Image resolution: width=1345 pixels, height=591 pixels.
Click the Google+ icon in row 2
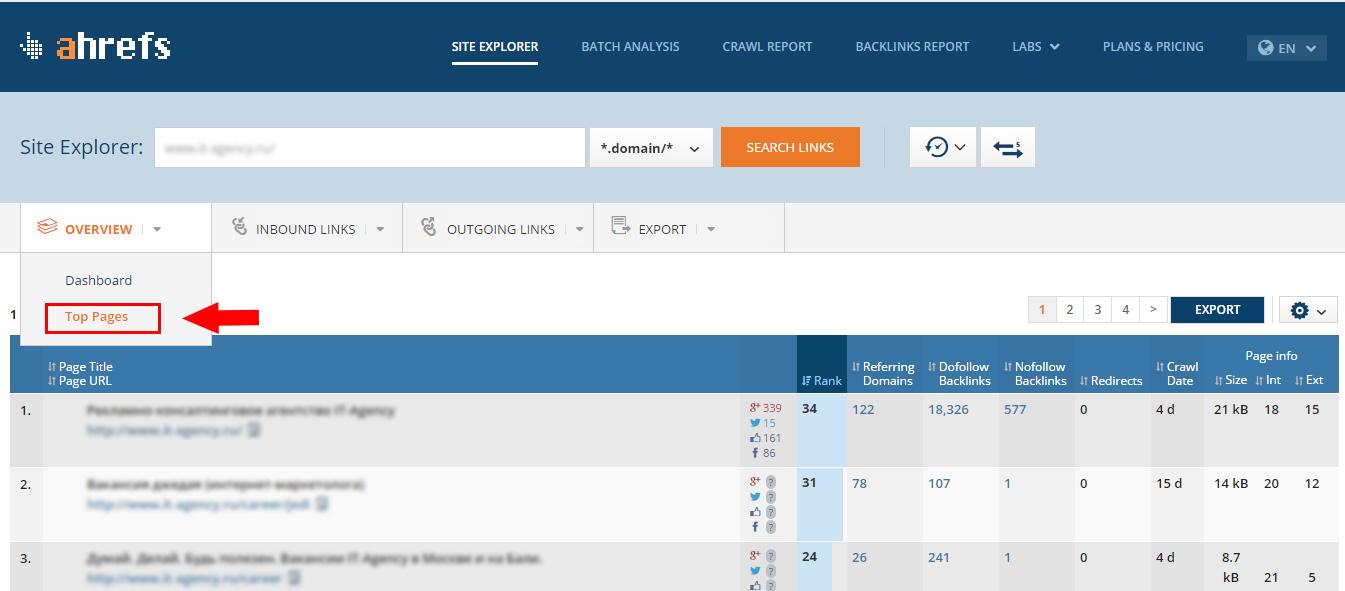point(755,482)
